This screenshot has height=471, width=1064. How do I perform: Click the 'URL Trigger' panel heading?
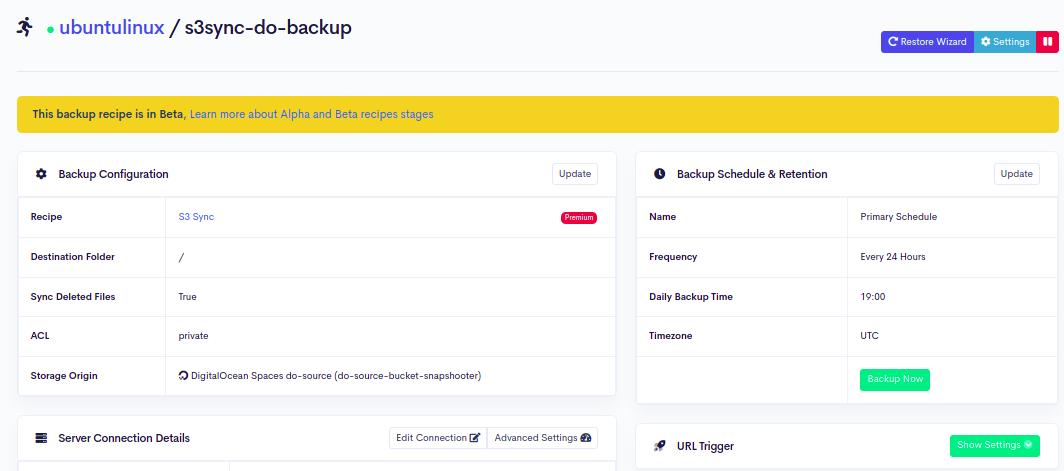coord(705,446)
